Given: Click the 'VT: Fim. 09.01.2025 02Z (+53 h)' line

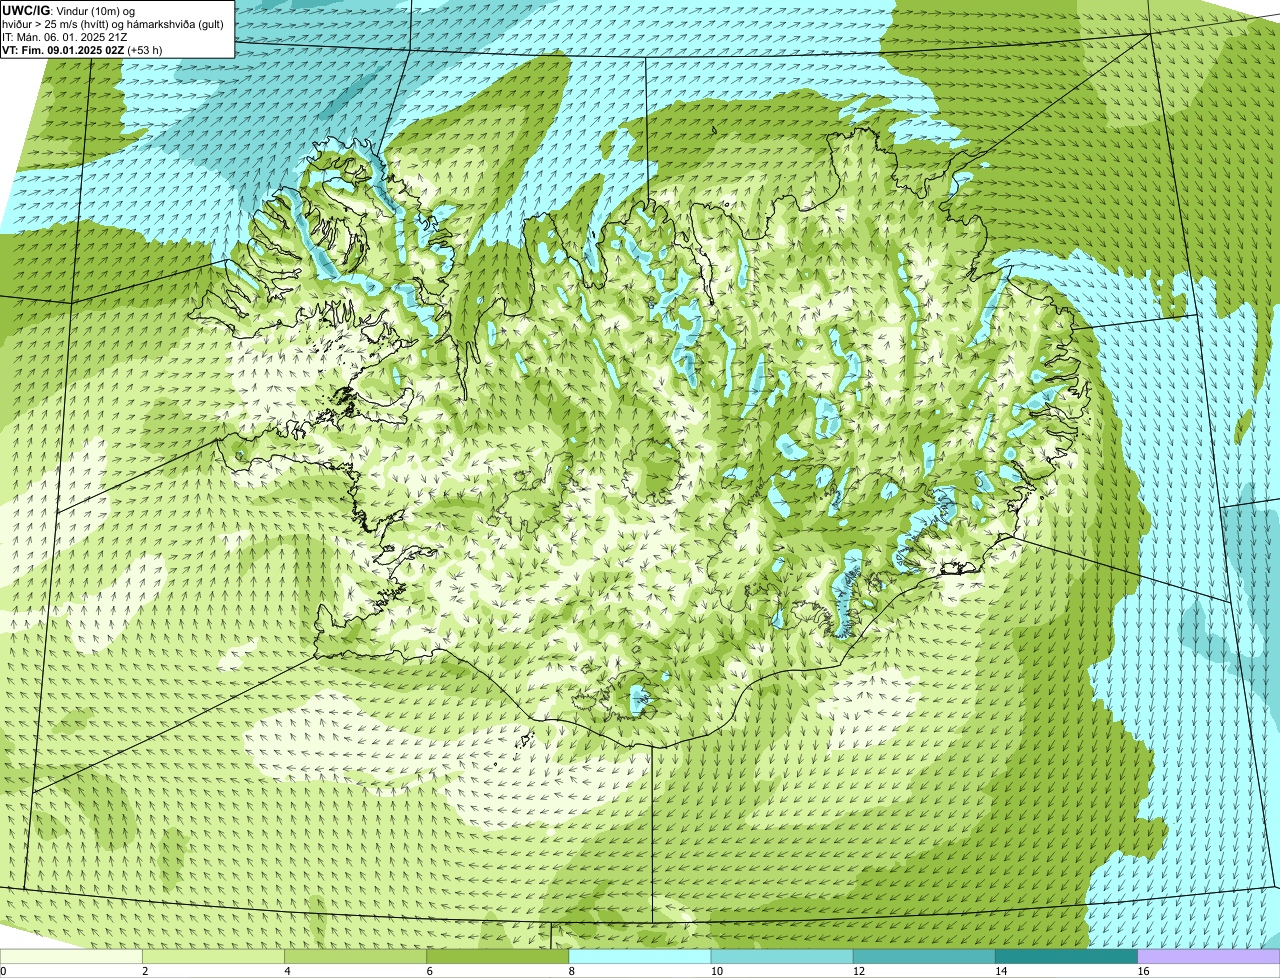Looking at the screenshot, I should [82, 50].
